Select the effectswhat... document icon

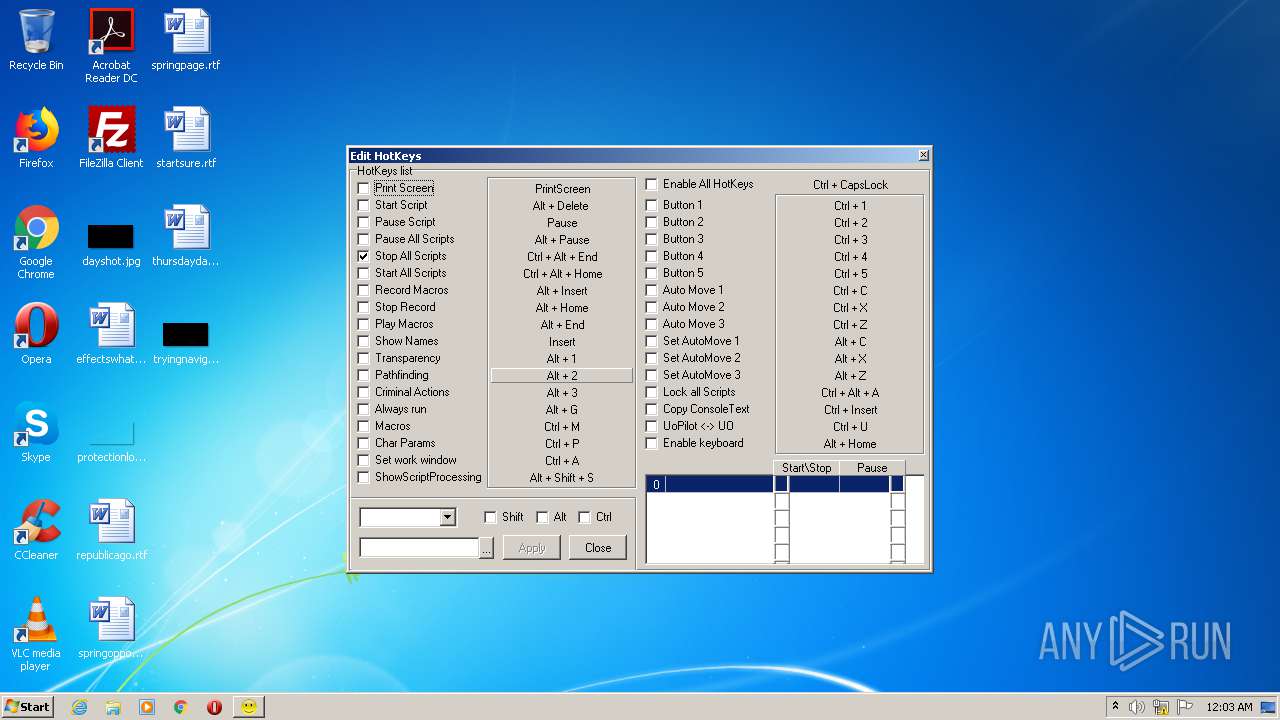(111, 334)
